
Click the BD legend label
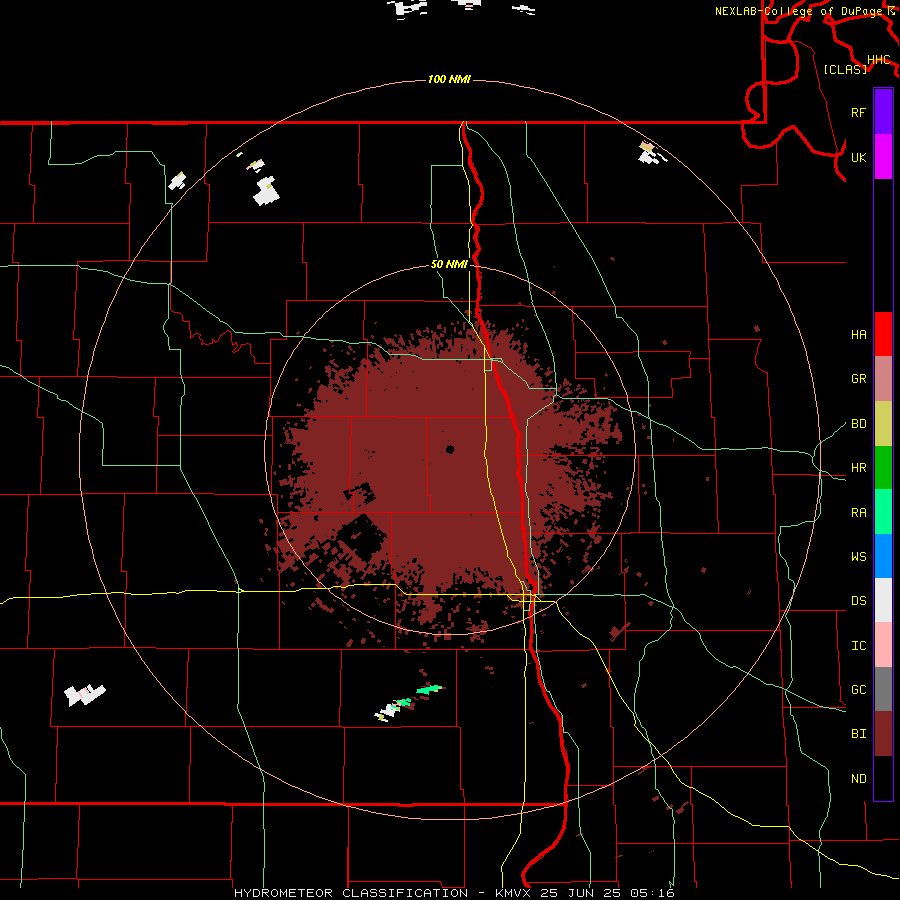pyautogui.click(x=859, y=424)
